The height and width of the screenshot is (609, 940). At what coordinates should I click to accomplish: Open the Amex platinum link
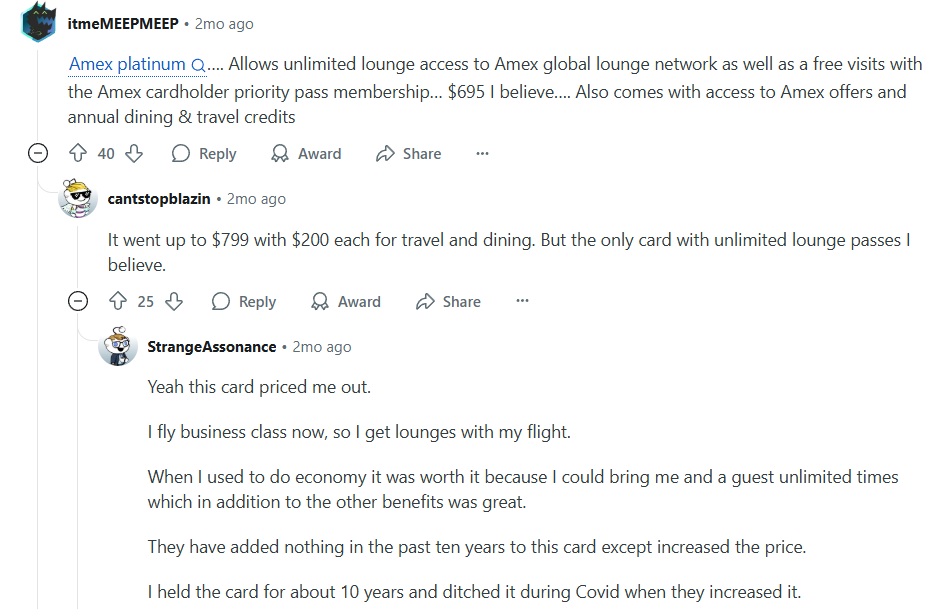128,65
